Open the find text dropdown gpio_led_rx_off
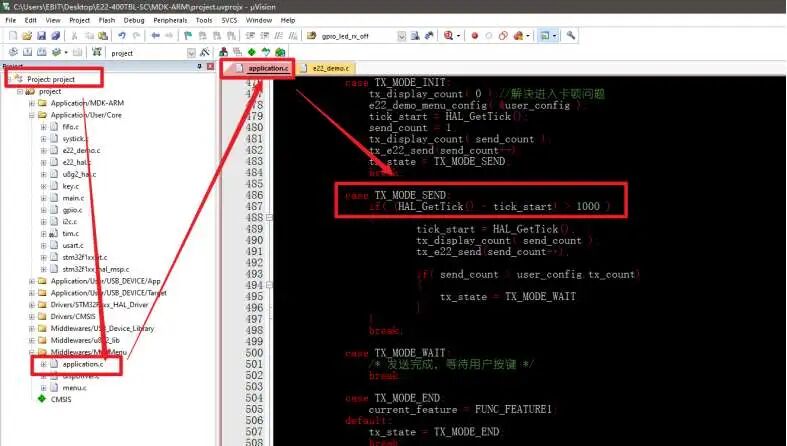Viewport: 787px width, 446px height. (x=401, y=35)
